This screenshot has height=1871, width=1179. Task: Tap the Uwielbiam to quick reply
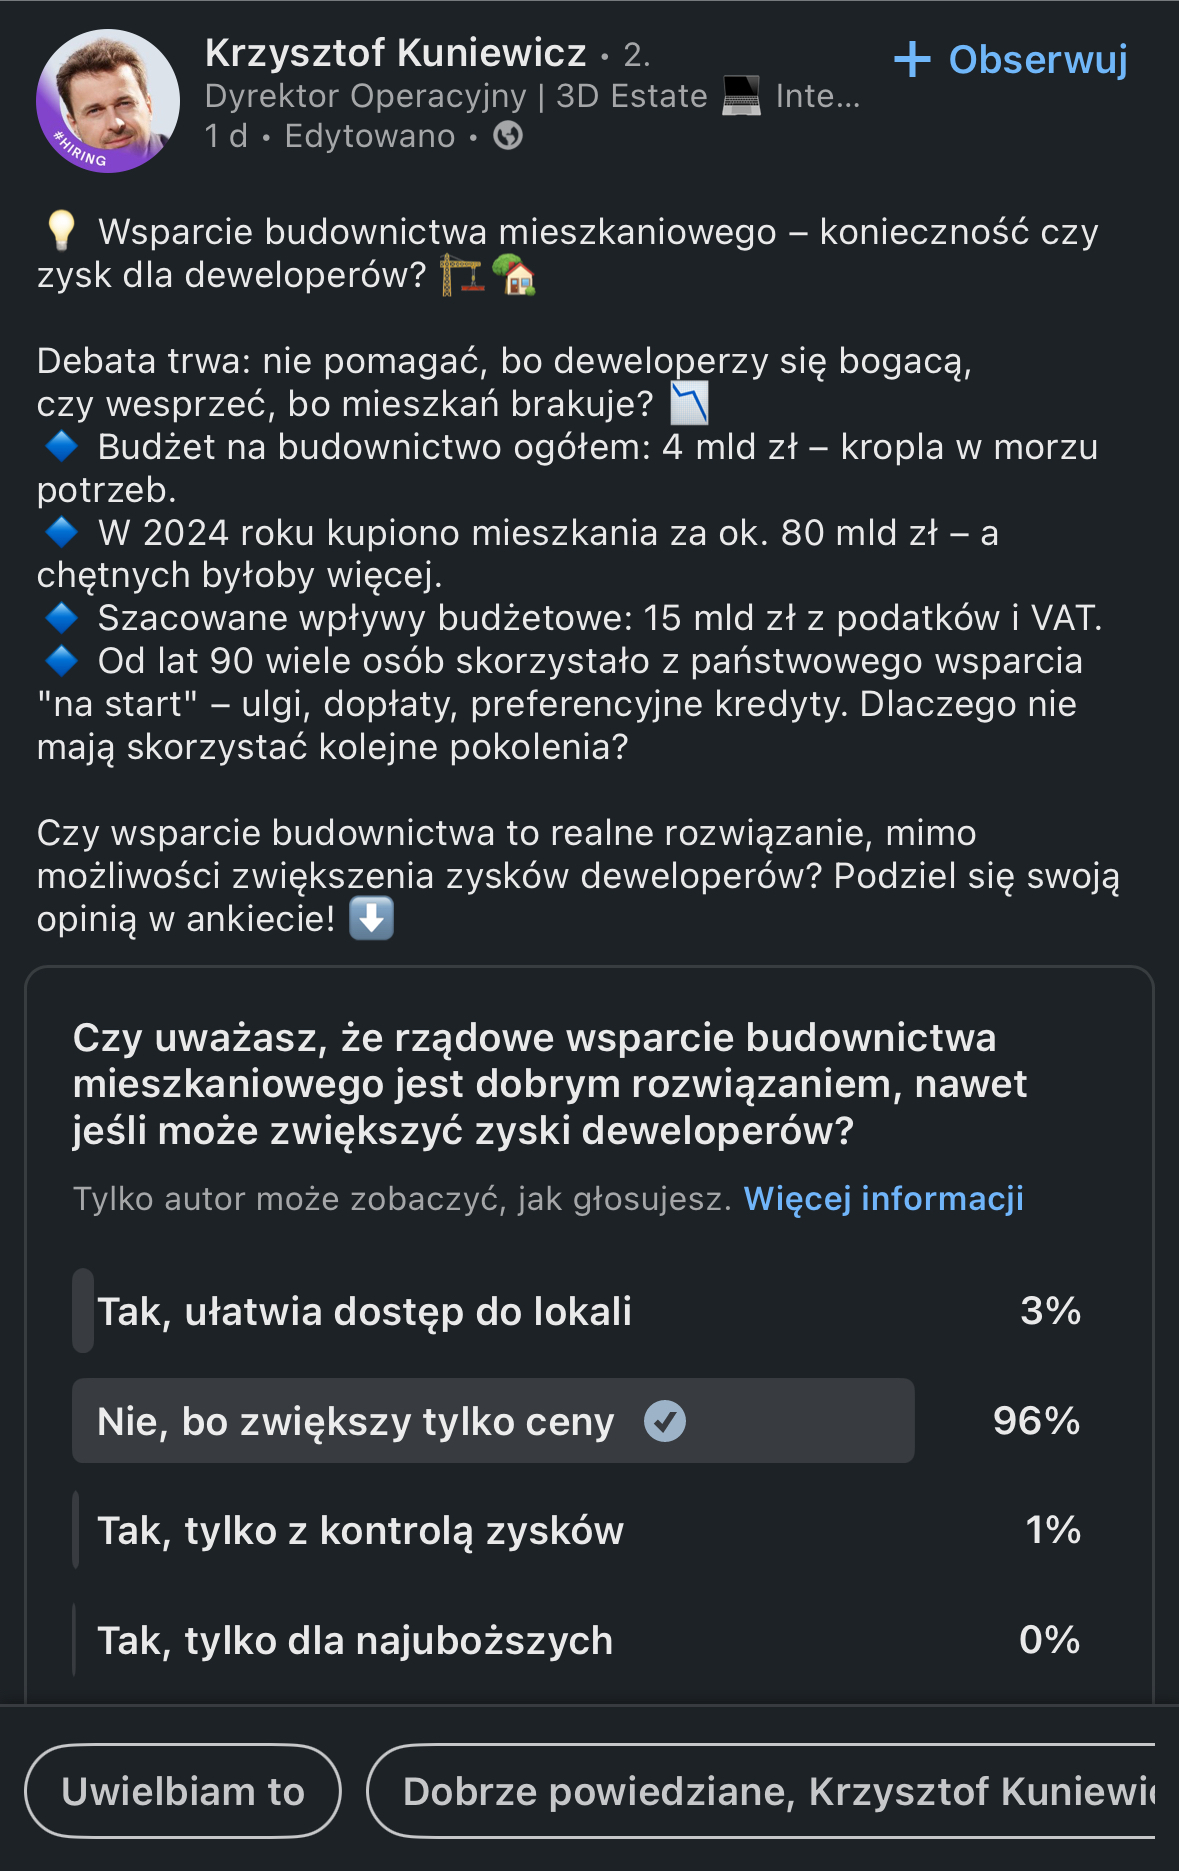[183, 1791]
